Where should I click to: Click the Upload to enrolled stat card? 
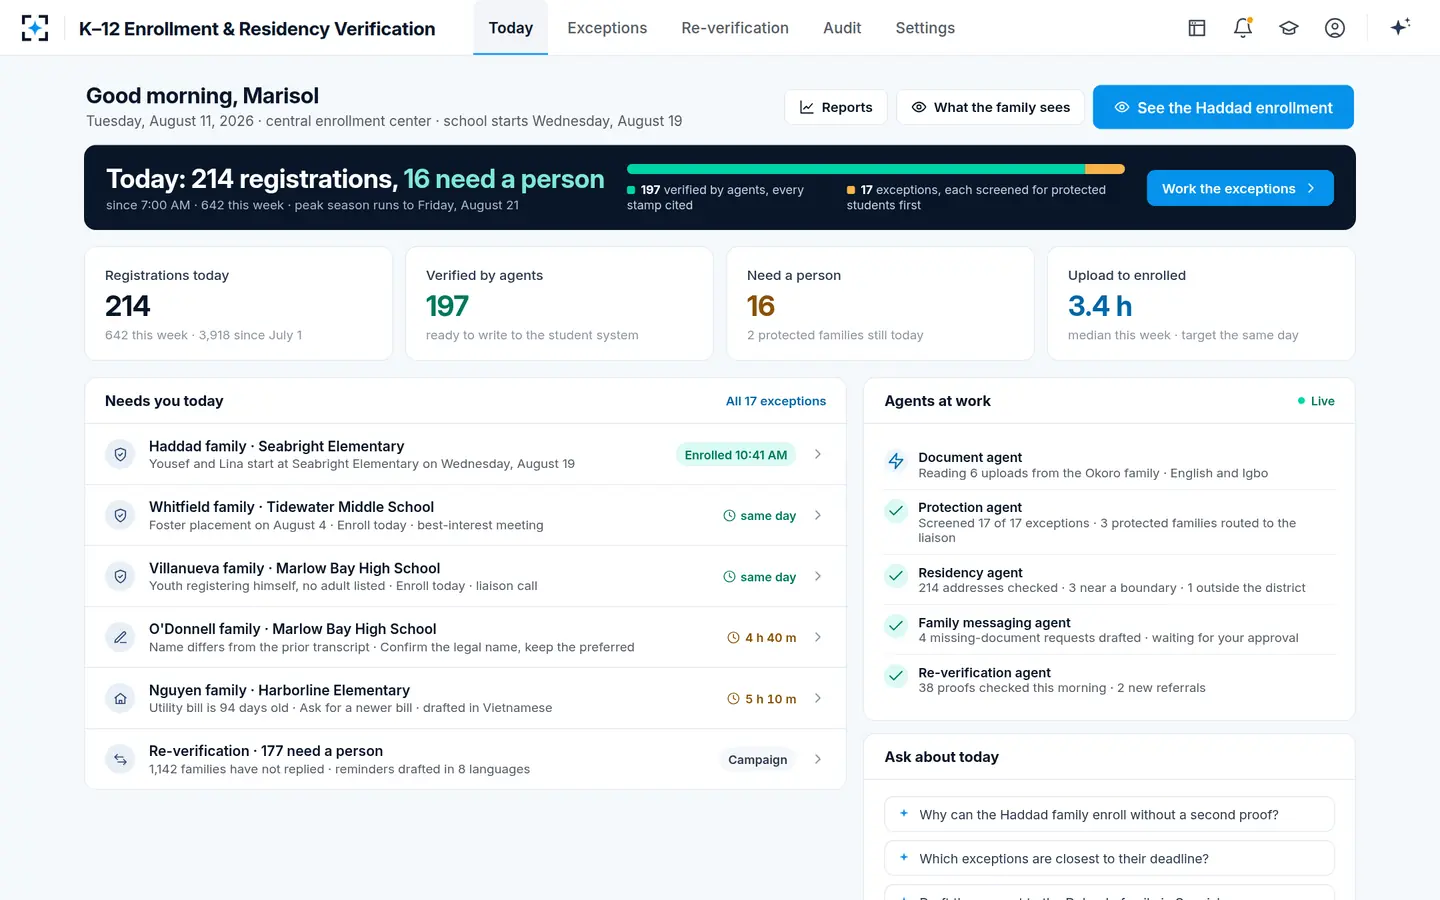[1201, 304]
